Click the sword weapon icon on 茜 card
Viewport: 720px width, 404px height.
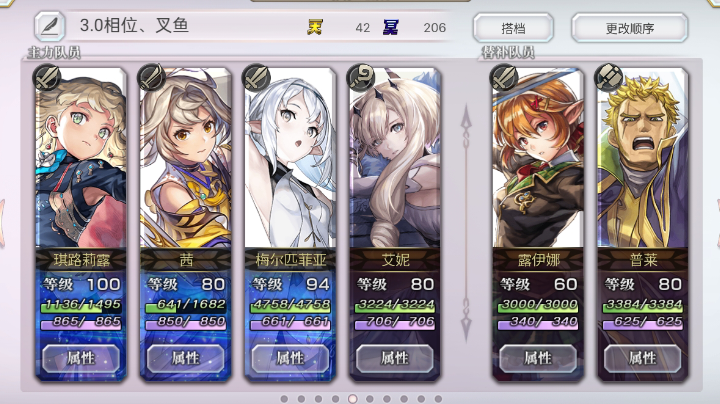pos(151,77)
